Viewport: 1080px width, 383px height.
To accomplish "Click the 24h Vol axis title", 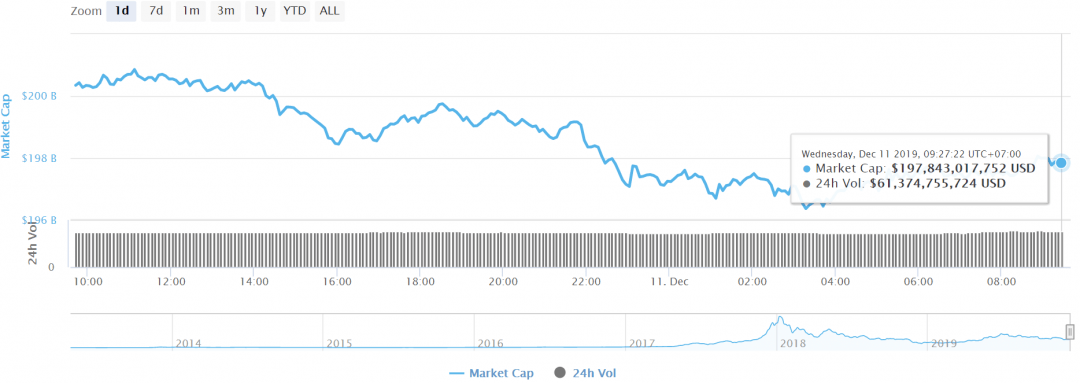I will click(x=32, y=245).
